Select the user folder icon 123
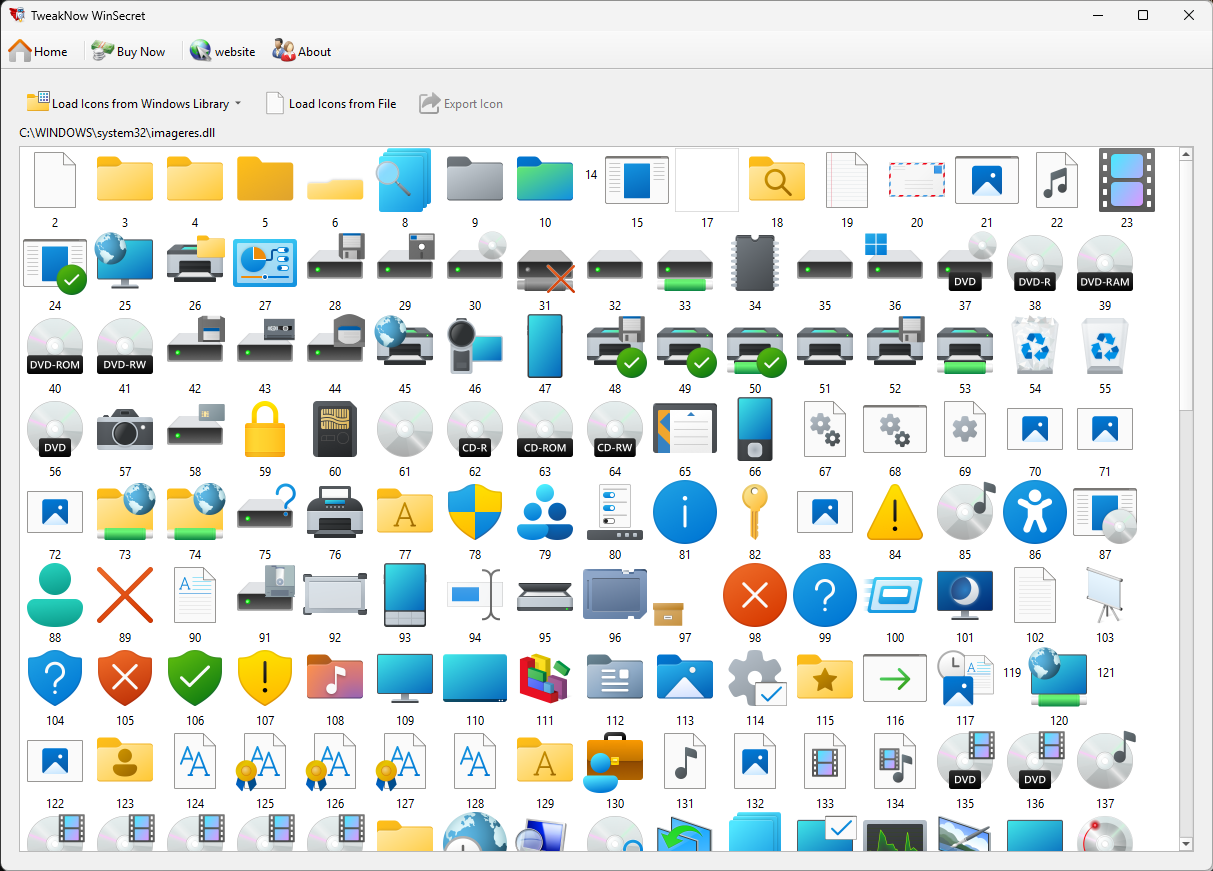Viewport: 1213px width, 871px height. pyautogui.click(x=125, y=761)
